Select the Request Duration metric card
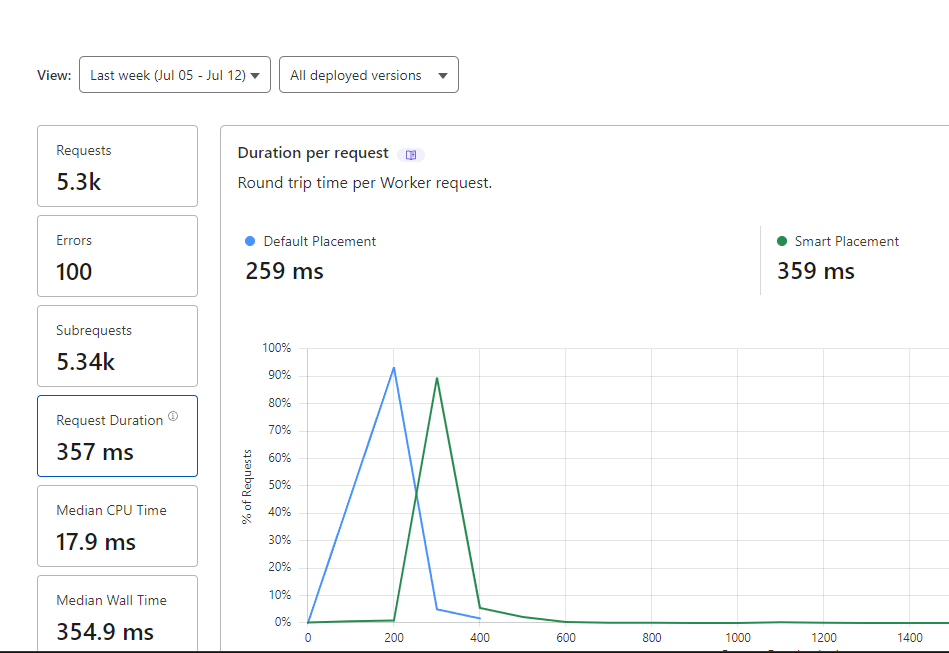Screen dimensions: 949x653 117,436
